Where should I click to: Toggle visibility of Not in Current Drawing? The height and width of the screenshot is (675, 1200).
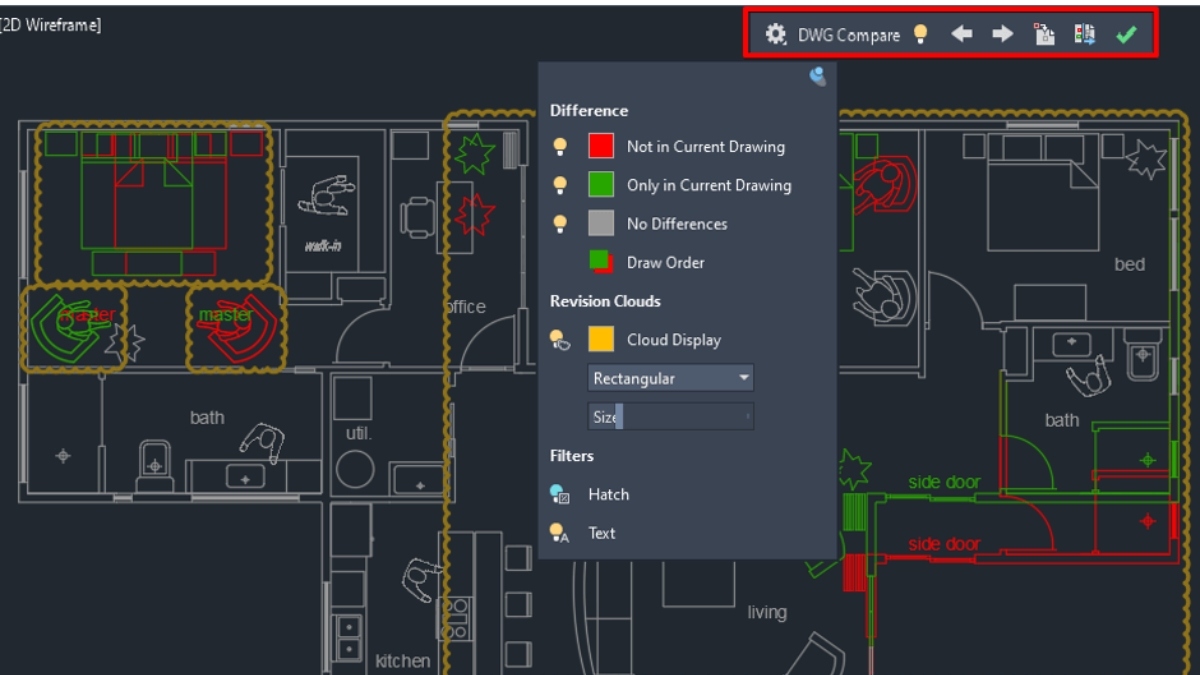coord(560,147)
